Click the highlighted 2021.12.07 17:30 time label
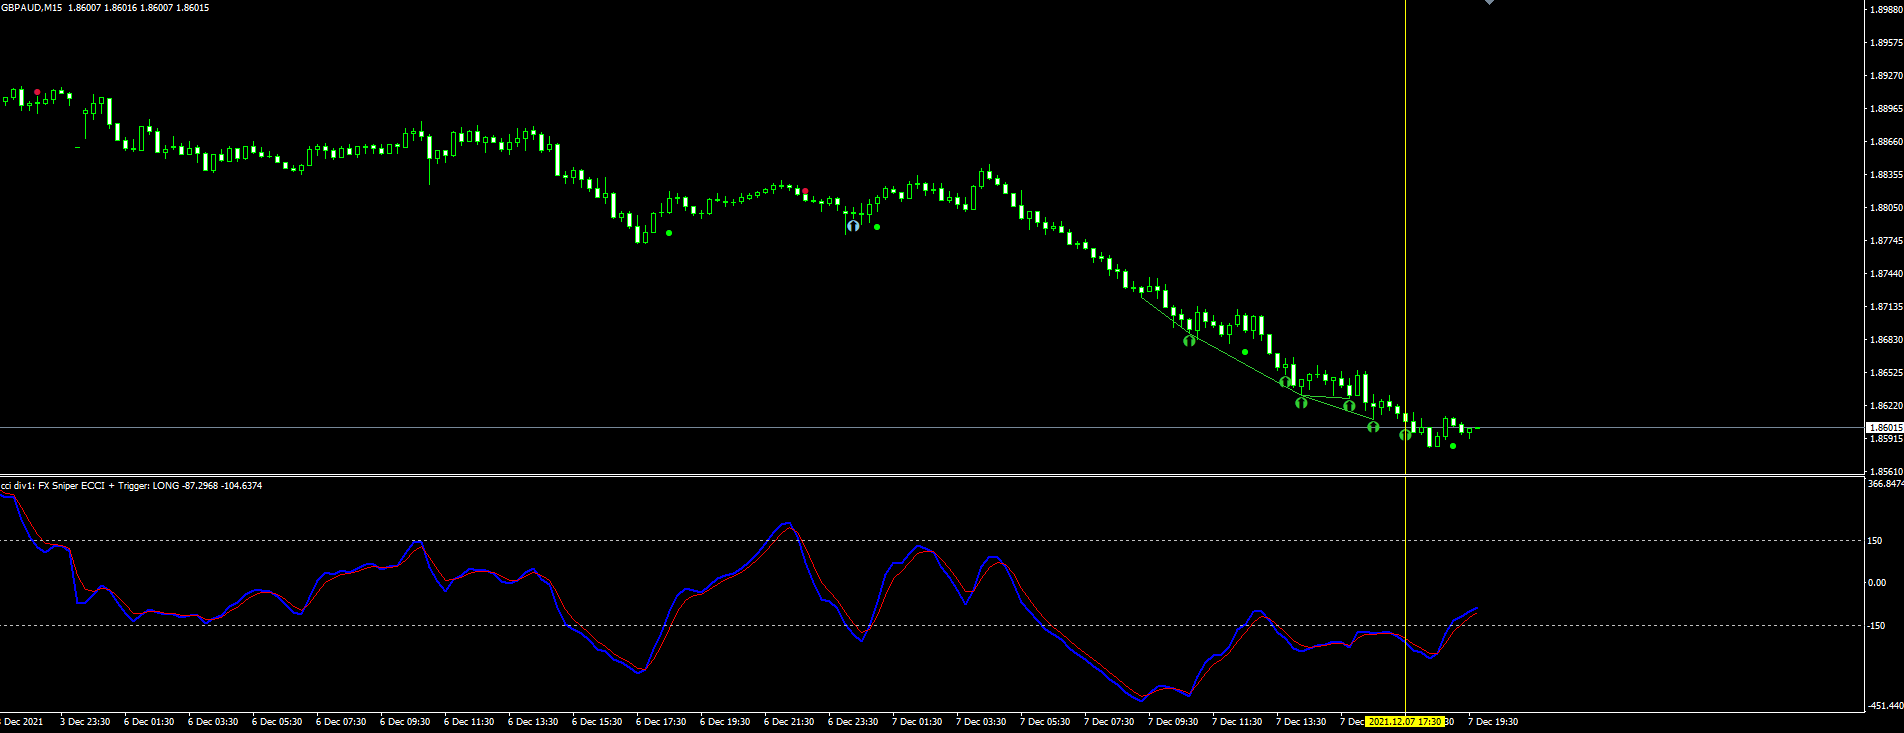The height and width of the screenshot is (733, 1904). point(1405,722)
